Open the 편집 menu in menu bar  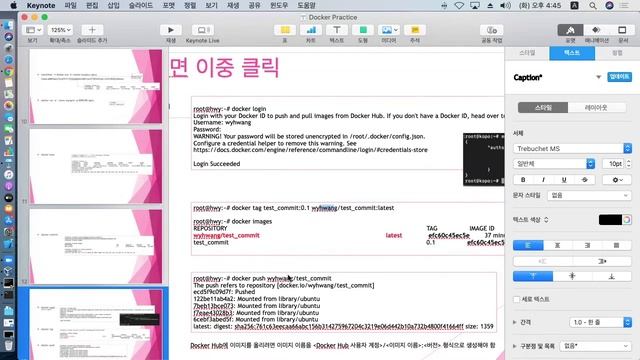(92, 5)
